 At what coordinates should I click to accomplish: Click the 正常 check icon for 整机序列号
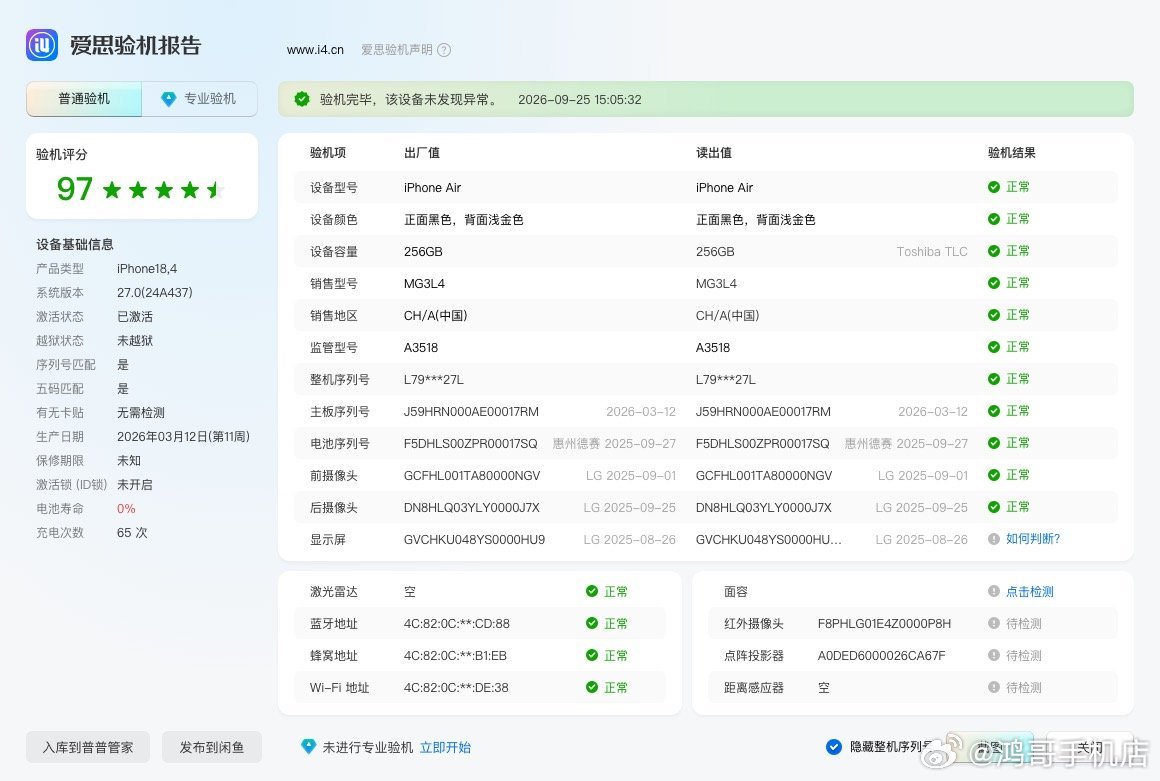[994, 379]
